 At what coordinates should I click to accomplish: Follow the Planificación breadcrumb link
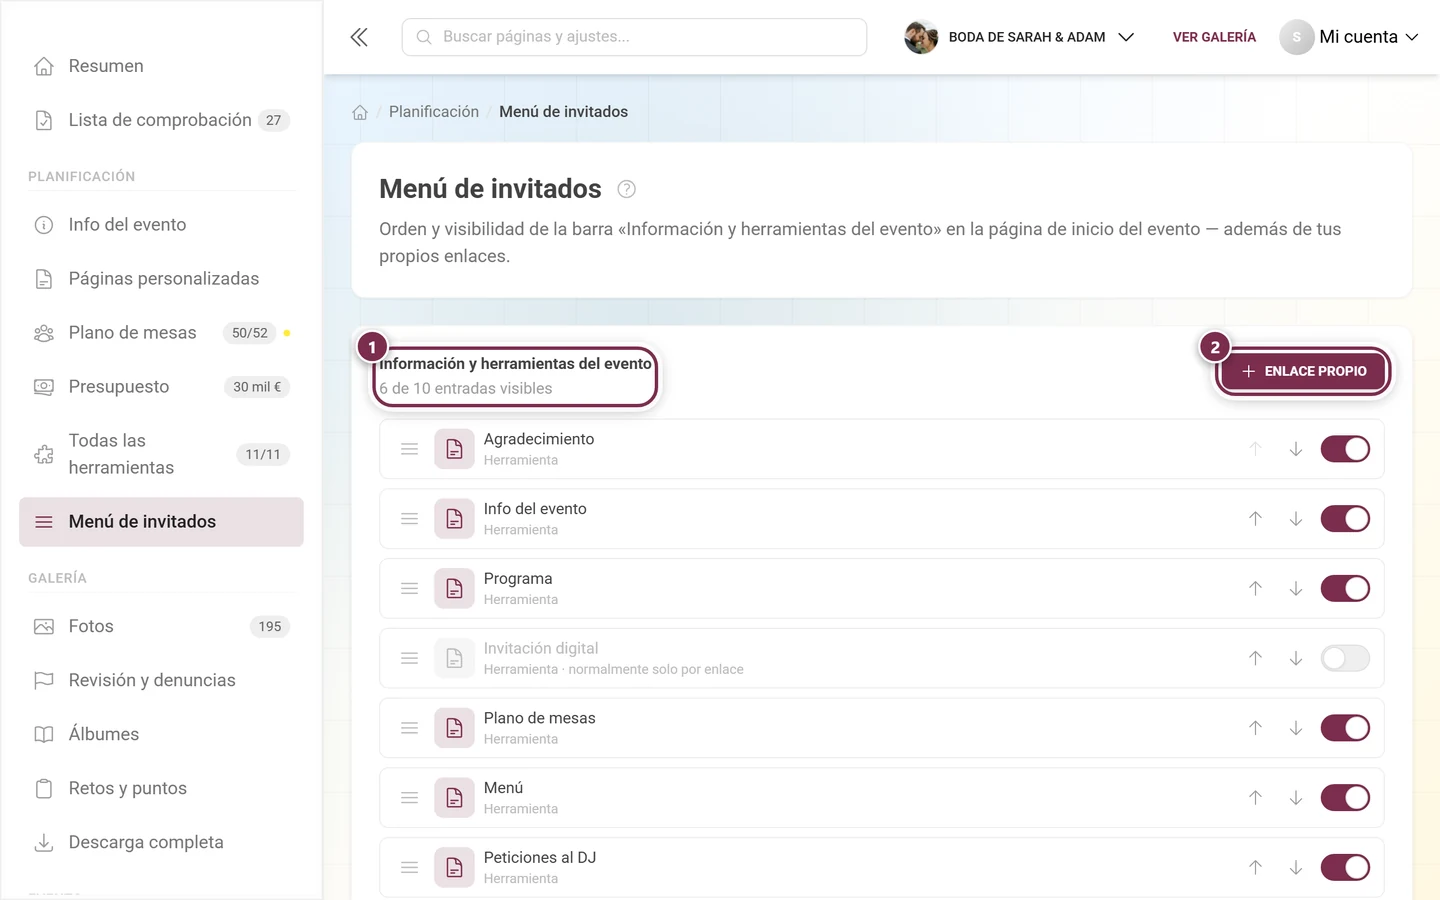click(434, 112)
